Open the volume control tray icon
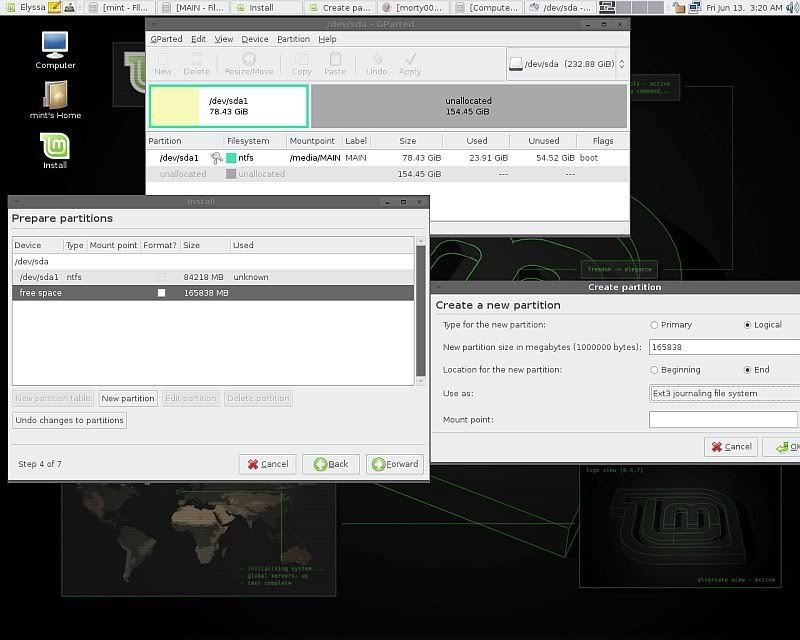The width and height of the screenshot is (800, 640). tap(792, 7)
